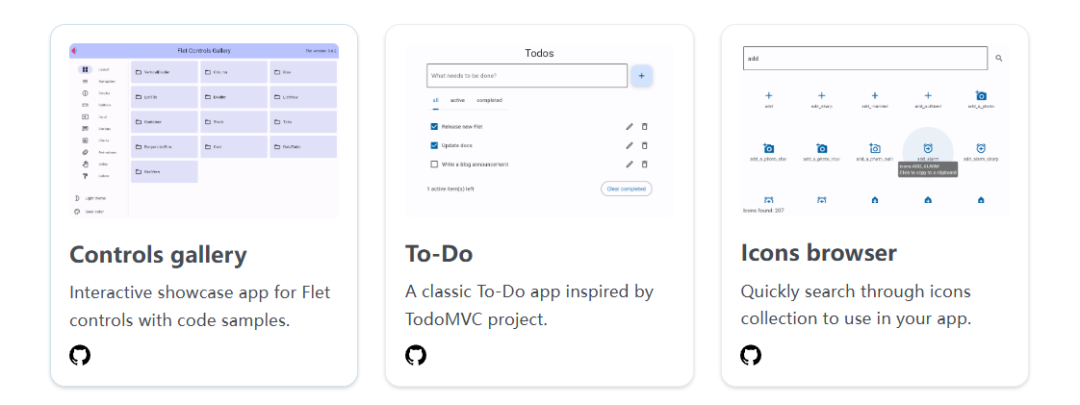Click the add_a_photo camera icon
Image resolution: width=1080 pixels, height=405 pixels.
(x=981, y=96)
